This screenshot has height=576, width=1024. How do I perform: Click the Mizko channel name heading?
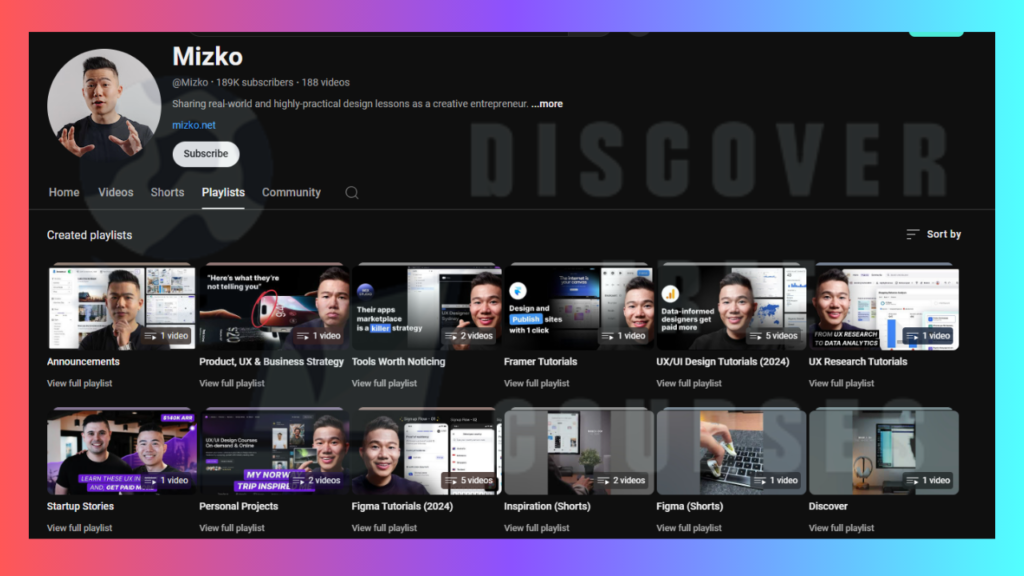pos(208,57)
